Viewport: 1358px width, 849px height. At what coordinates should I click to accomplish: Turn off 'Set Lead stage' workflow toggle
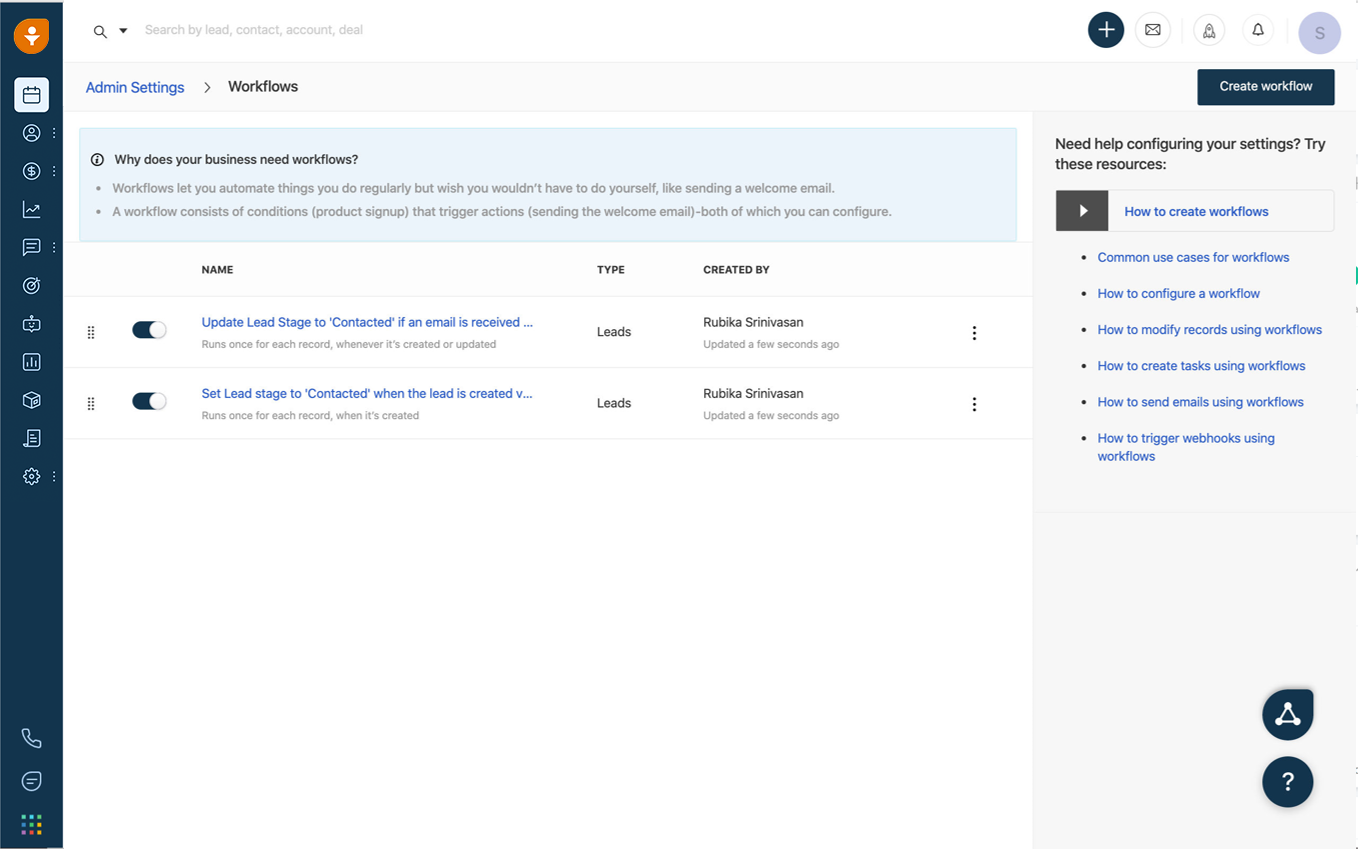149,401
